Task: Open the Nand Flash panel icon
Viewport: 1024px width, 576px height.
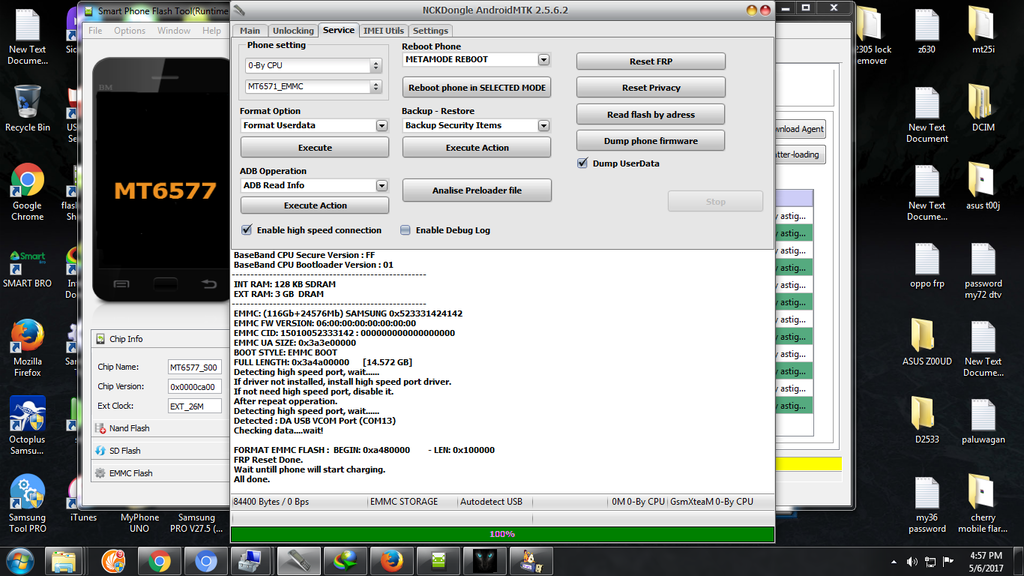Action: [99, 428]
